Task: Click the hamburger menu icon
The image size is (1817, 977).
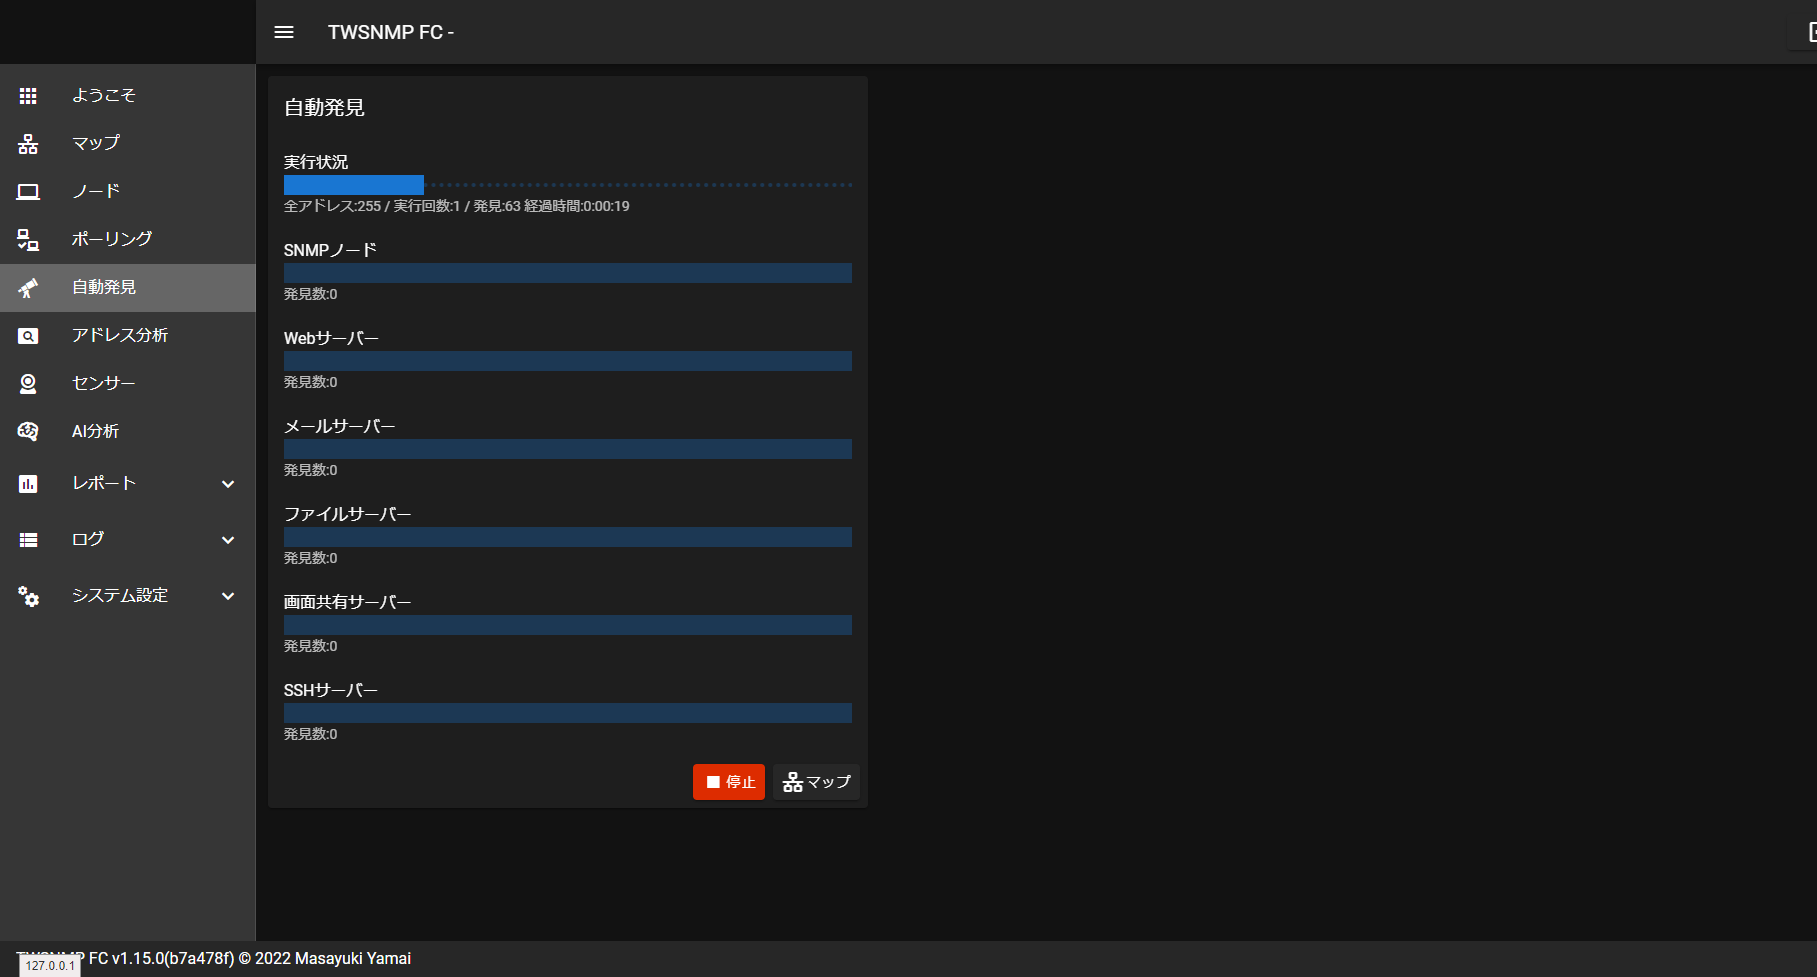Action: click(x=284, y=32)
